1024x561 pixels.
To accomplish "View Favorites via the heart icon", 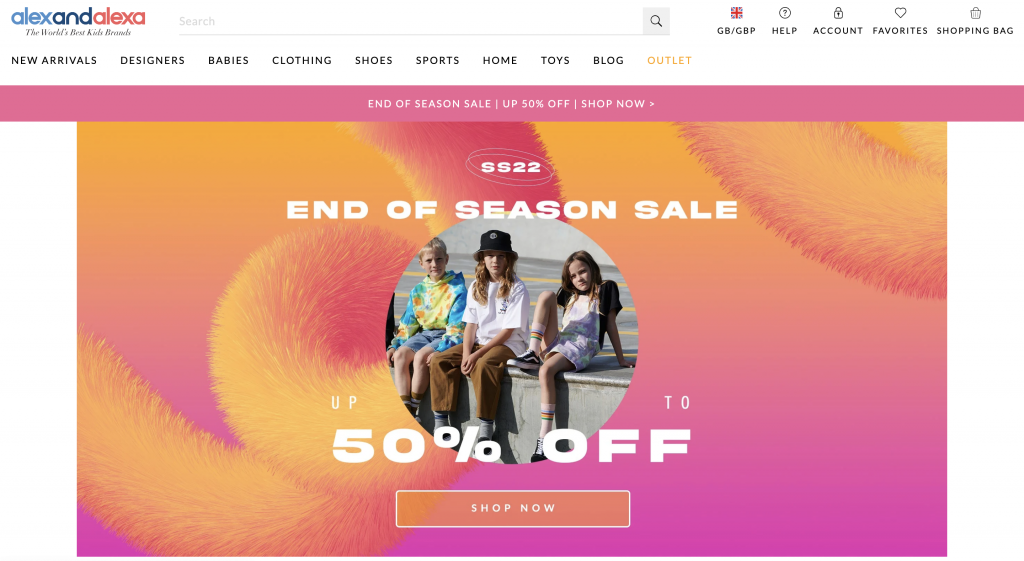I will (x=901, y=12).
